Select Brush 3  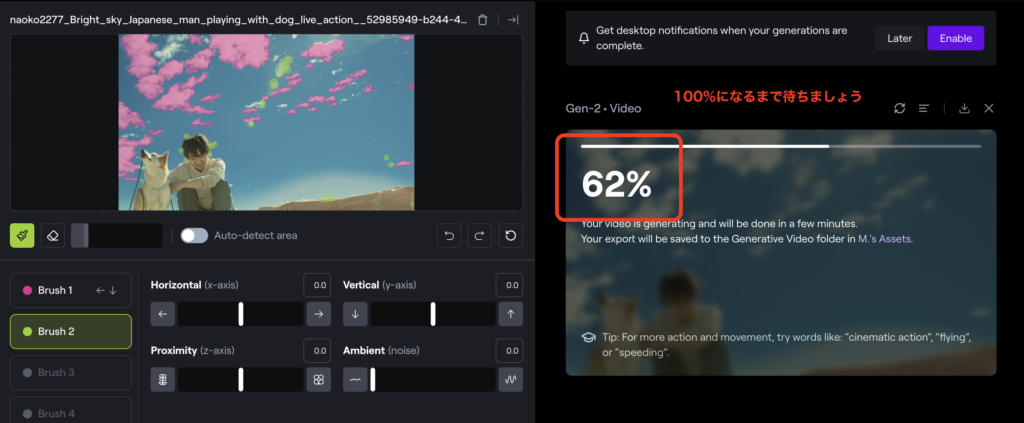(x=70, y=372)
